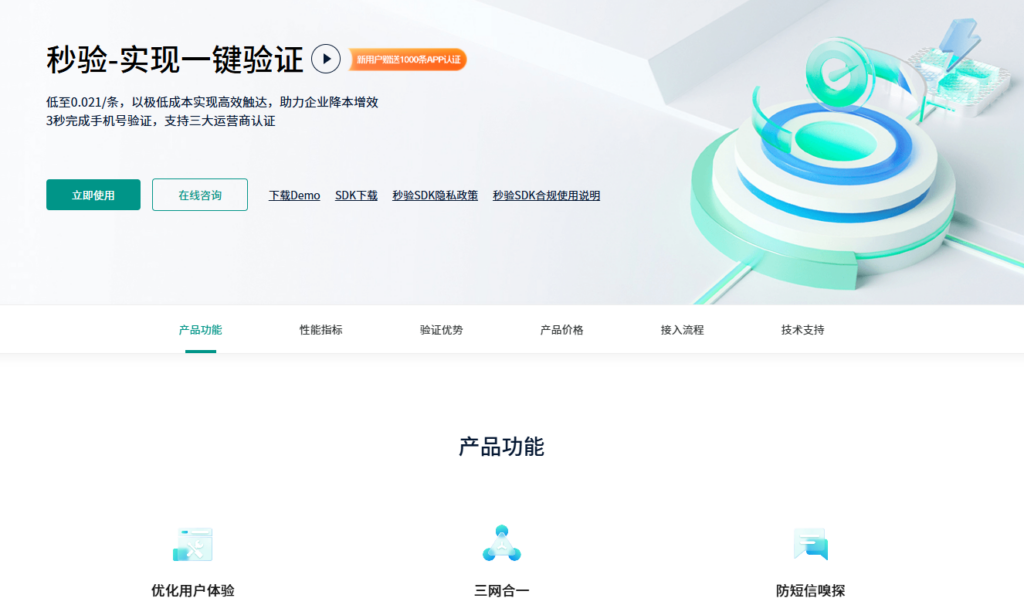Go to the 产品价格 tab
Screen dimensions: 1024x605
(x=560, y=329)
